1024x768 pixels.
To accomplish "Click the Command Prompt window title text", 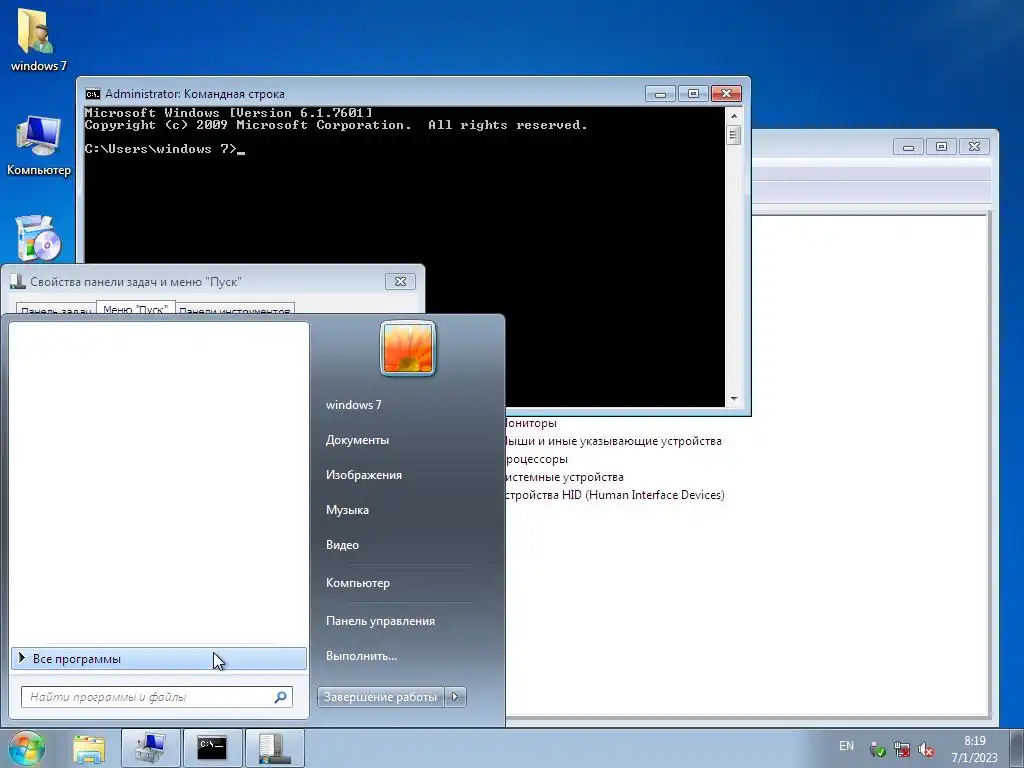I will coord(195,94).
